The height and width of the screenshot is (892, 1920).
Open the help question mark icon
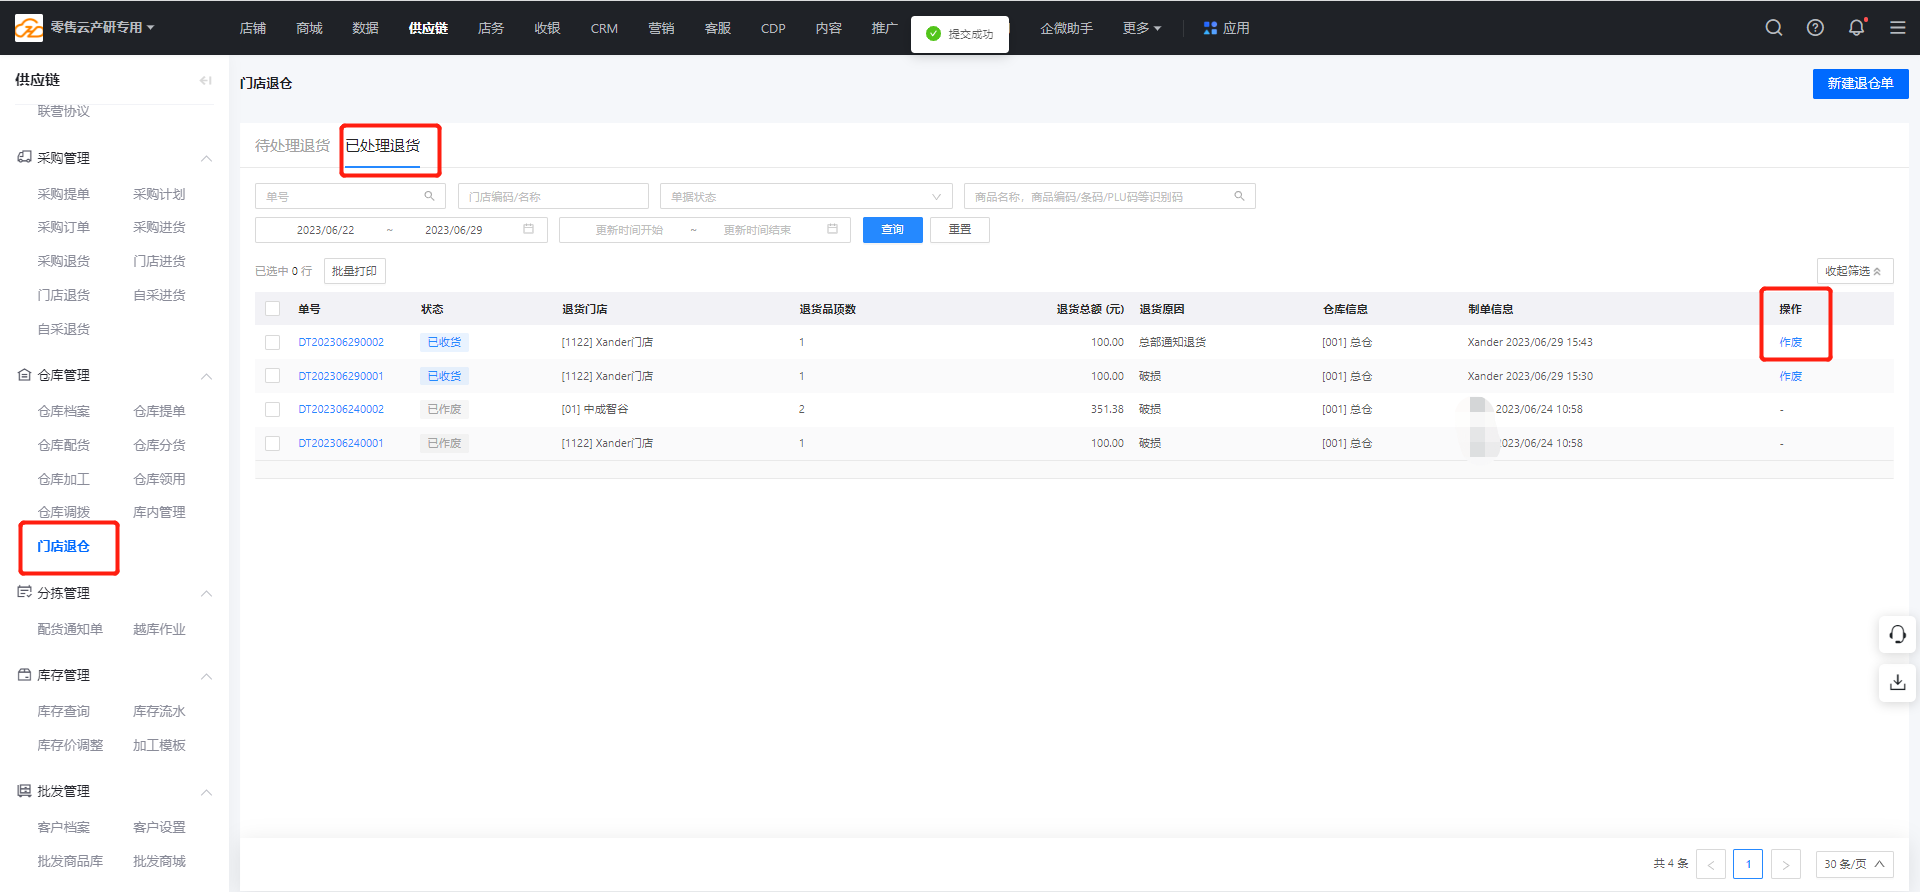(1815, 28)
